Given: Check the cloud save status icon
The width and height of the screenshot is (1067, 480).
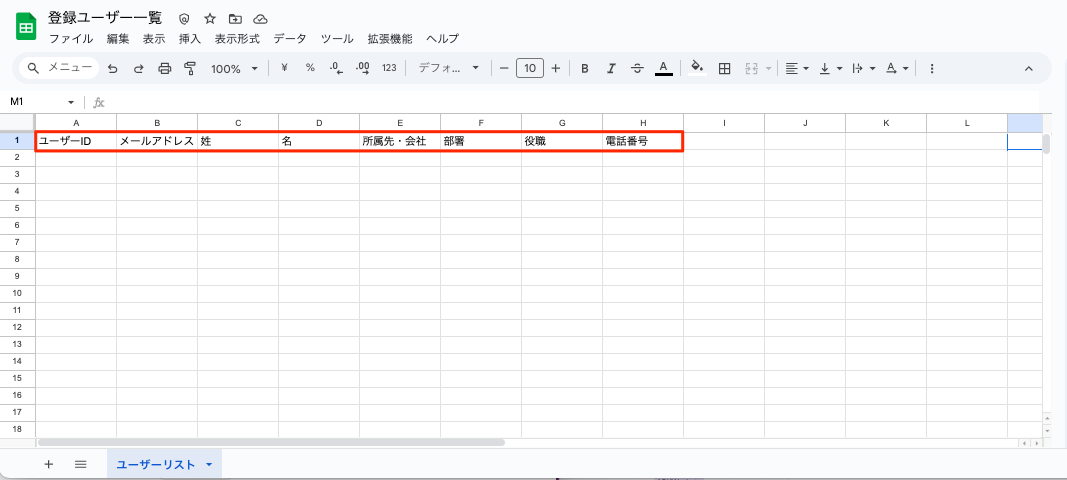Looking at the screenshot, I should [x=259, y=19].
